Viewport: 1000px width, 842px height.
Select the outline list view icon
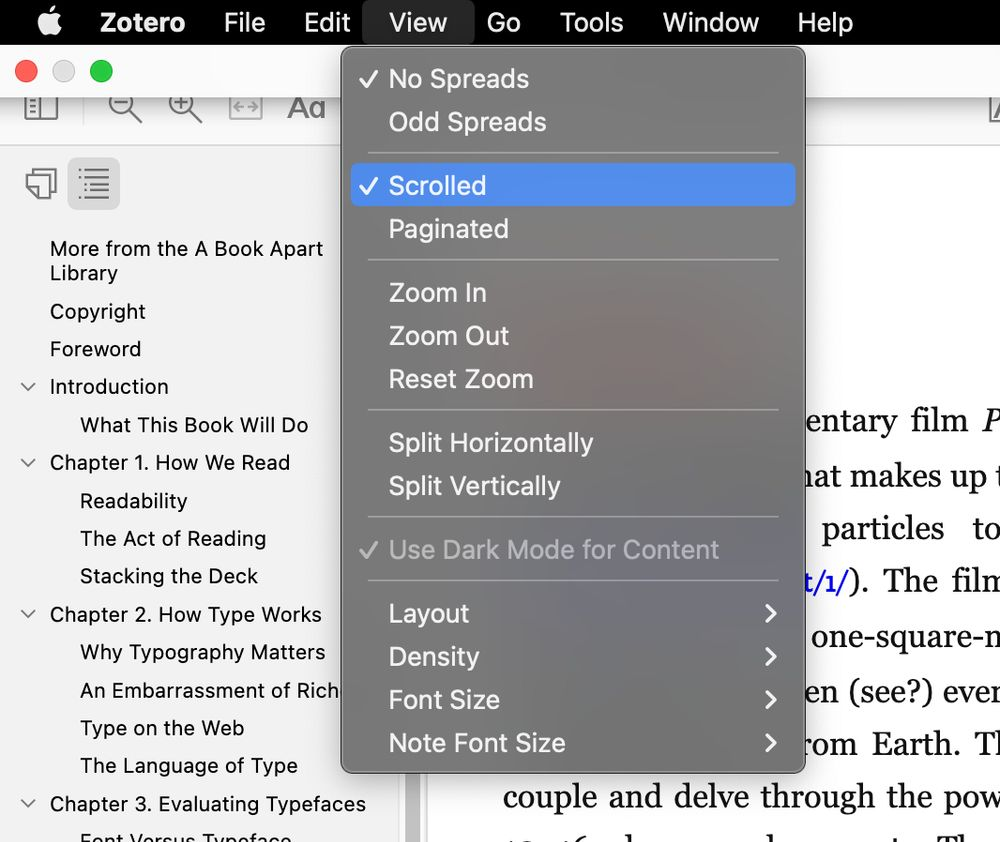(x=94, y=184)
